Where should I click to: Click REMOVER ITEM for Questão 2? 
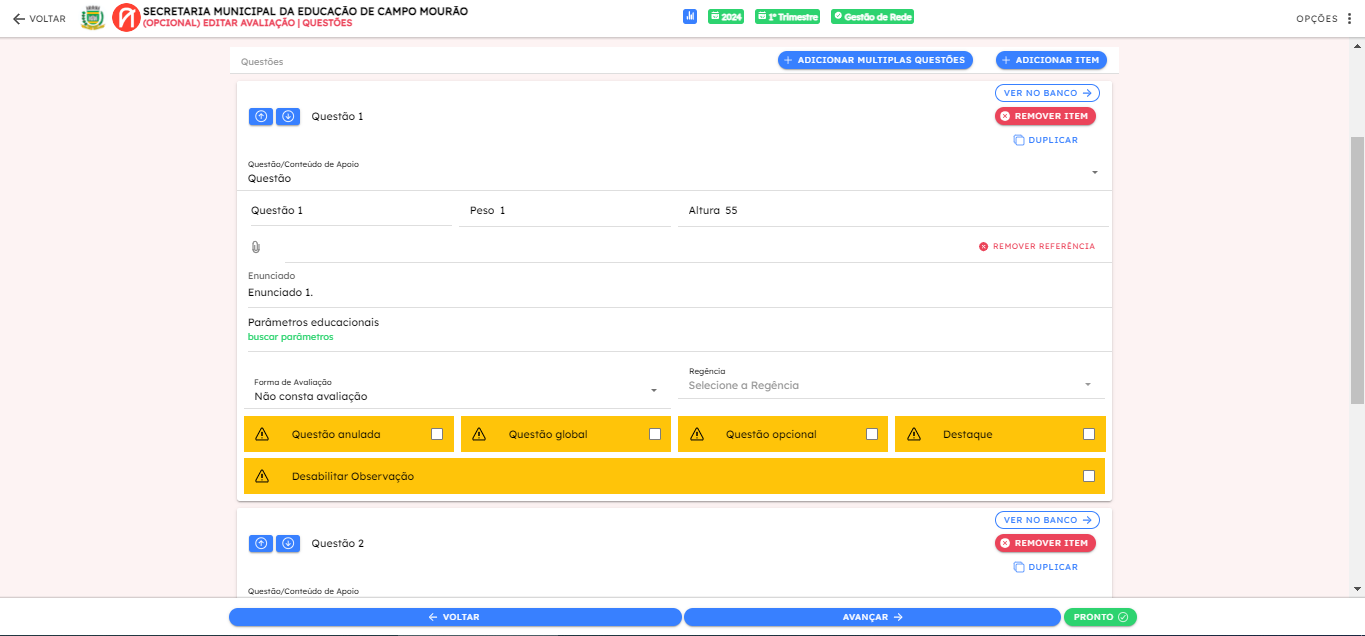point(1045,543)
